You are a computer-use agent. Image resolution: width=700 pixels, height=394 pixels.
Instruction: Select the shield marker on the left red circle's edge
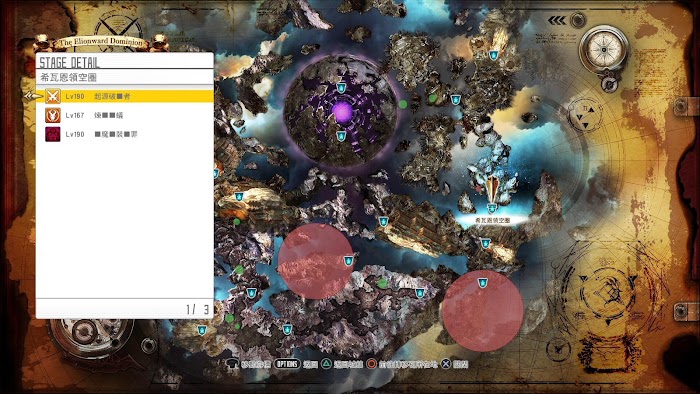(x=349, y=261)
